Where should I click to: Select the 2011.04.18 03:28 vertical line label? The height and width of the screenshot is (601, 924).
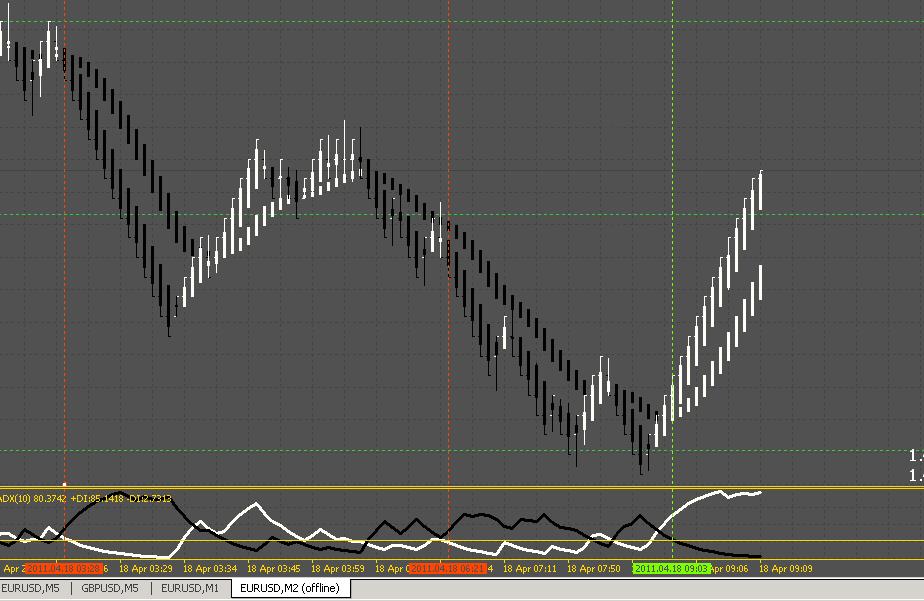[x=64, y=569]
